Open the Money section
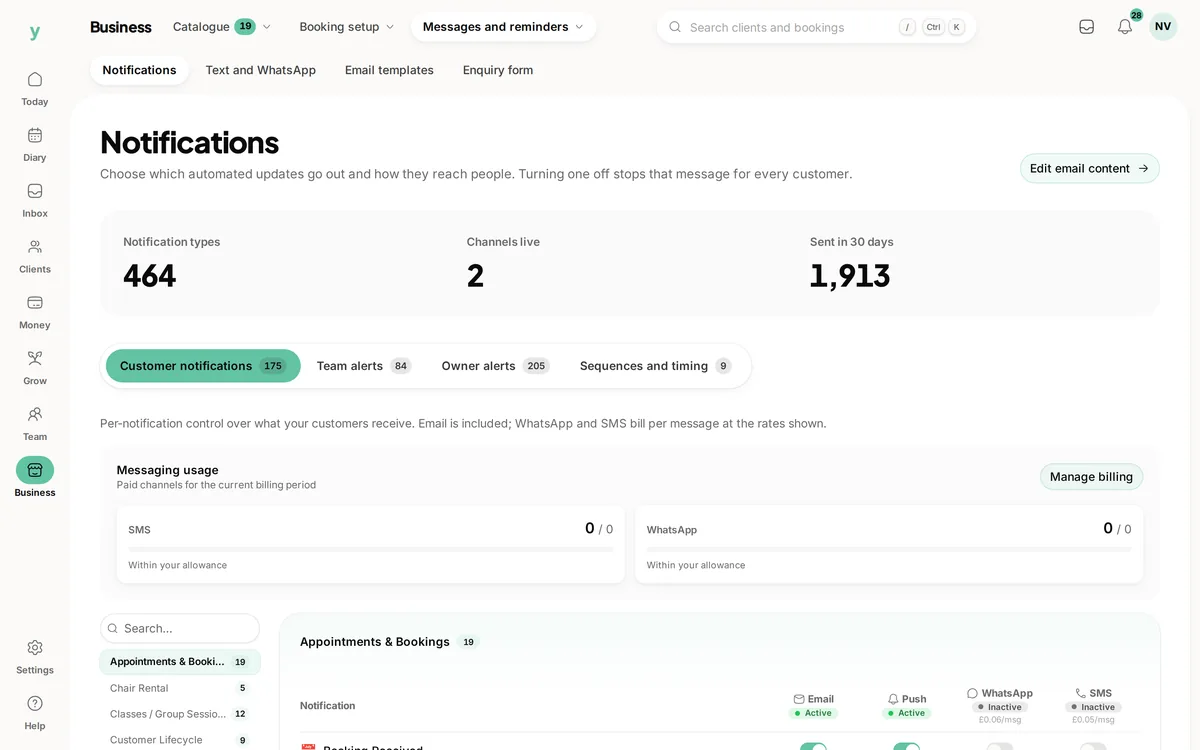The image size is (1200, 750). click(x=35, y=312)
